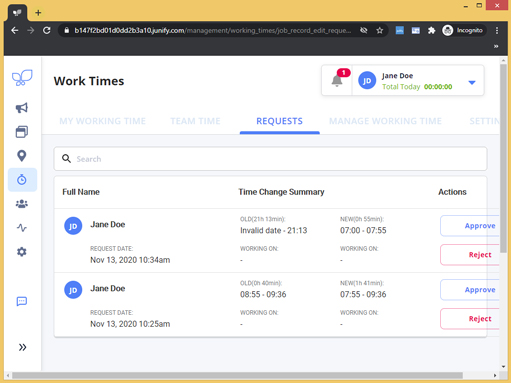Go forward in browser history
This screenshot has width=511, height=383.
(x=31, y=30)
